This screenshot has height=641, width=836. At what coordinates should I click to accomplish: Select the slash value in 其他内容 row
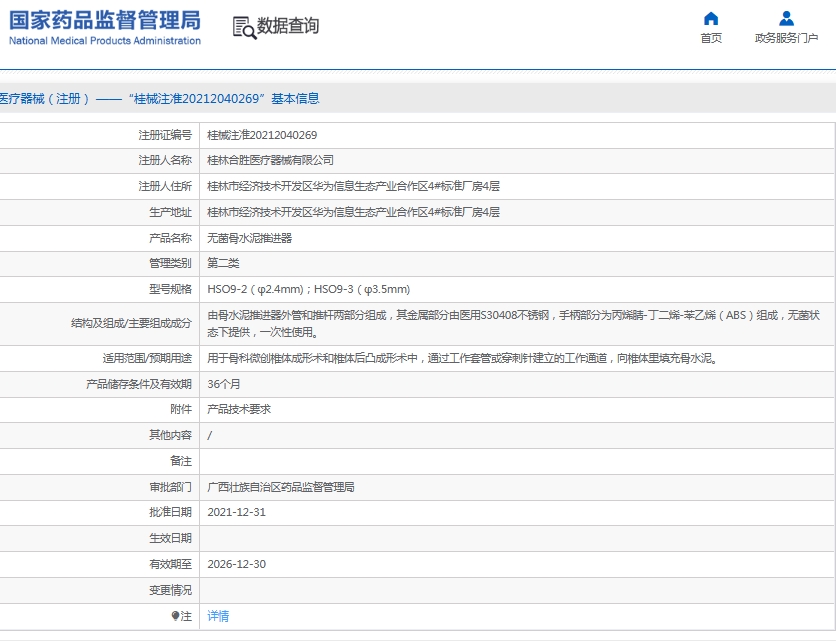point(210,436)
